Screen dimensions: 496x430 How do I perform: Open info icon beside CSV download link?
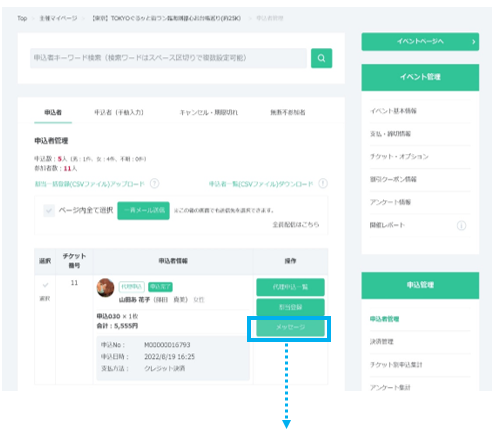[323, 183]
